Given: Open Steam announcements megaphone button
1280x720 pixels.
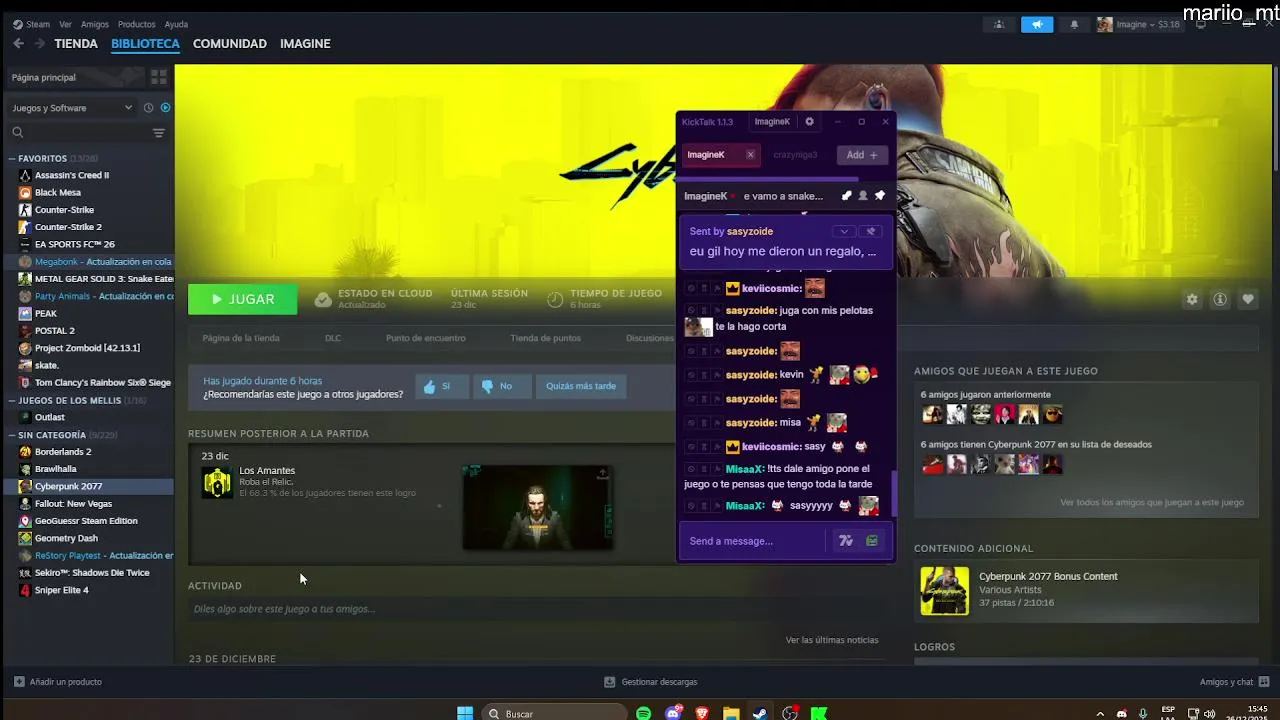Looking at the screenshot, I should pyautogui.click(x=1037, y=24).
